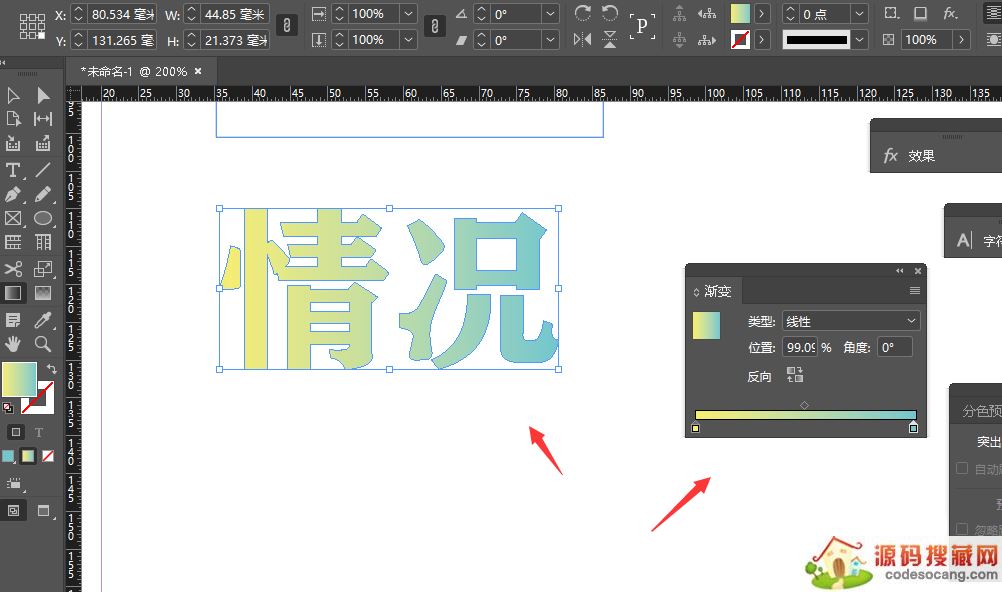Pick the Eyedropper tool

pyautogui.click(x=43, y=320)
